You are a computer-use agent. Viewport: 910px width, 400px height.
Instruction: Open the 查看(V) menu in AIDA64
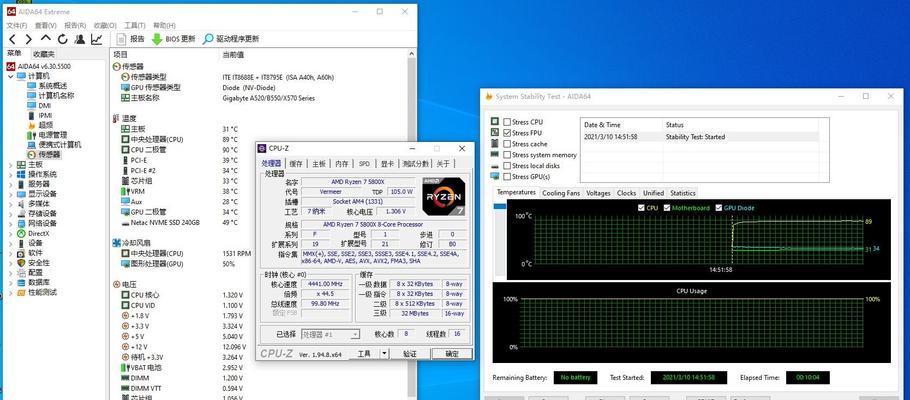point(45,26)
